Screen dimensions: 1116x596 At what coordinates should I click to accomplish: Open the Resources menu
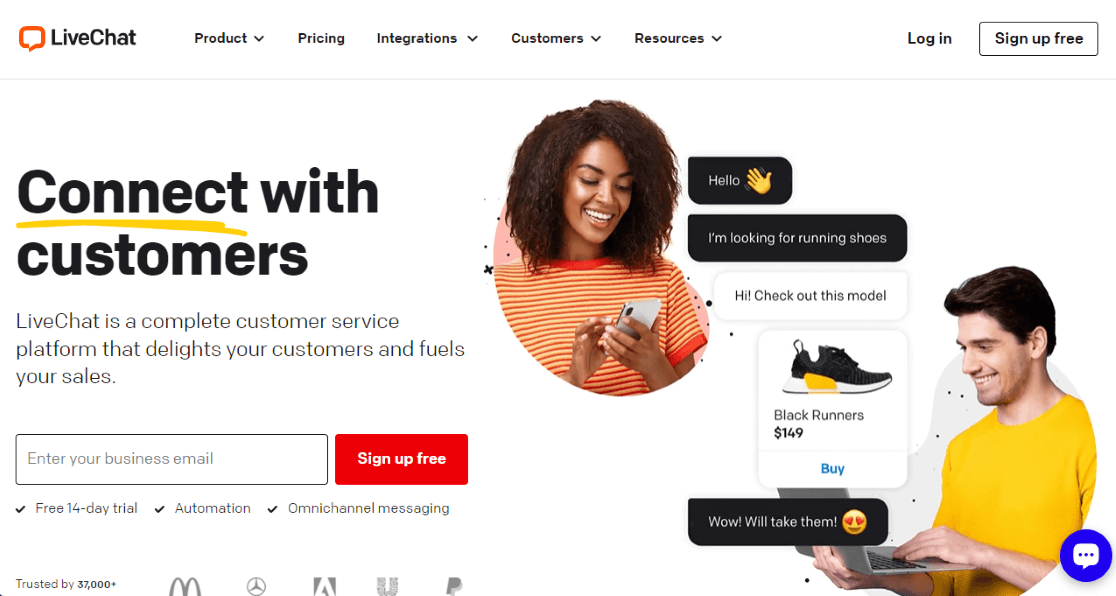point(678,38)
